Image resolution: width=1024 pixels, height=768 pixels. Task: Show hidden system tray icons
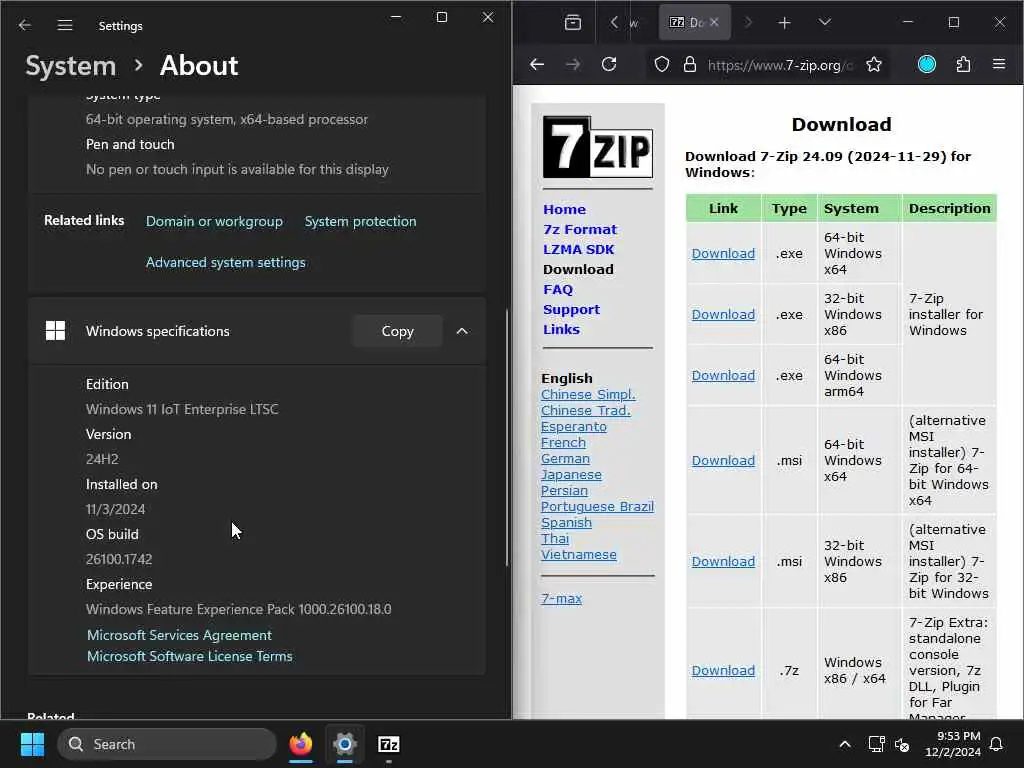[x=844, y=744]
